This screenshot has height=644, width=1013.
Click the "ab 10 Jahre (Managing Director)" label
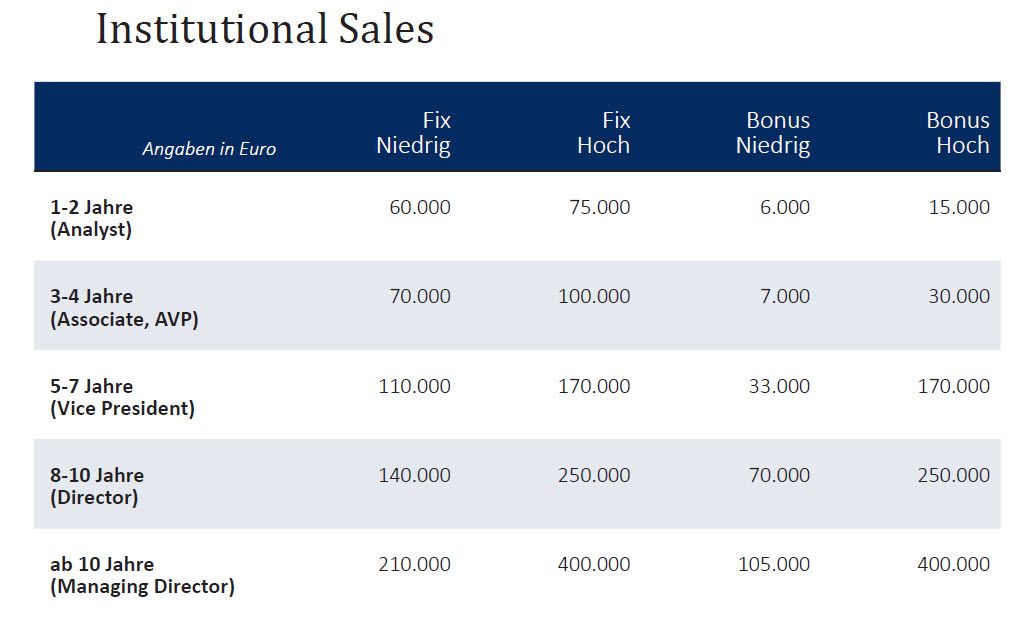pyautogui.click(x=142, y=575)
